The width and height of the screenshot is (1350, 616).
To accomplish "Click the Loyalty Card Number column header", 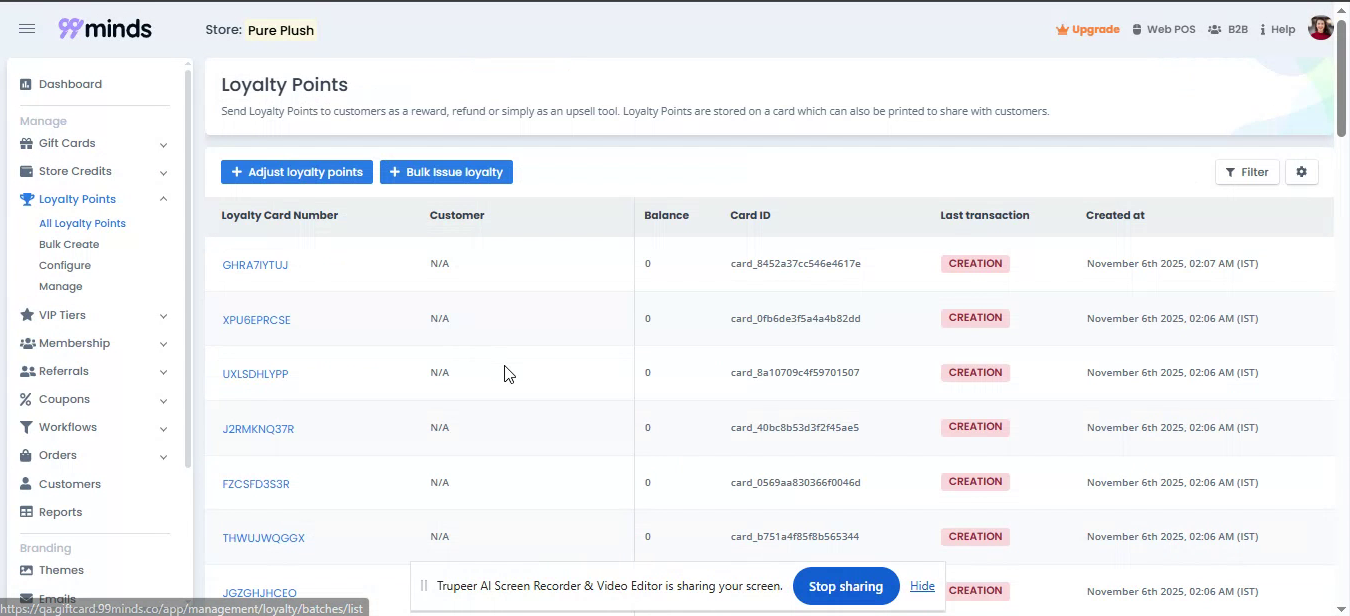I will point(280,215).
